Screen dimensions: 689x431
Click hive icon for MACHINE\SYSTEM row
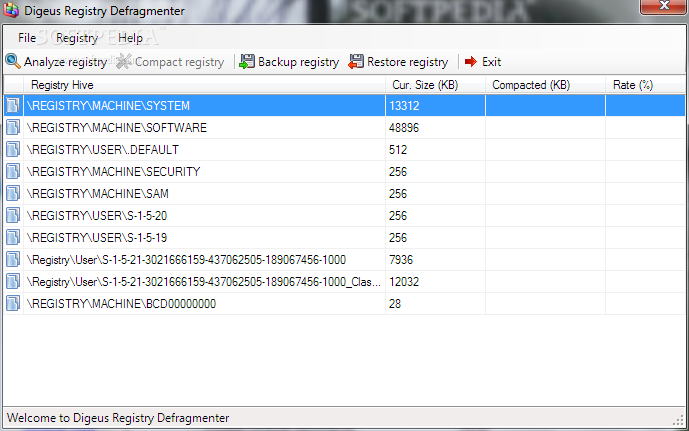coord(13,105)
